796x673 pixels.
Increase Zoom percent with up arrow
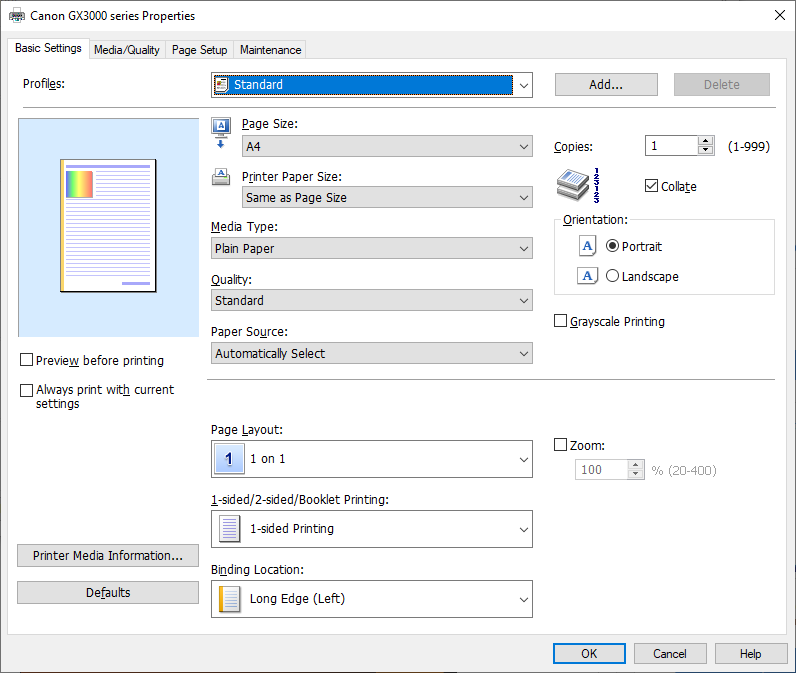click(636, 465)
